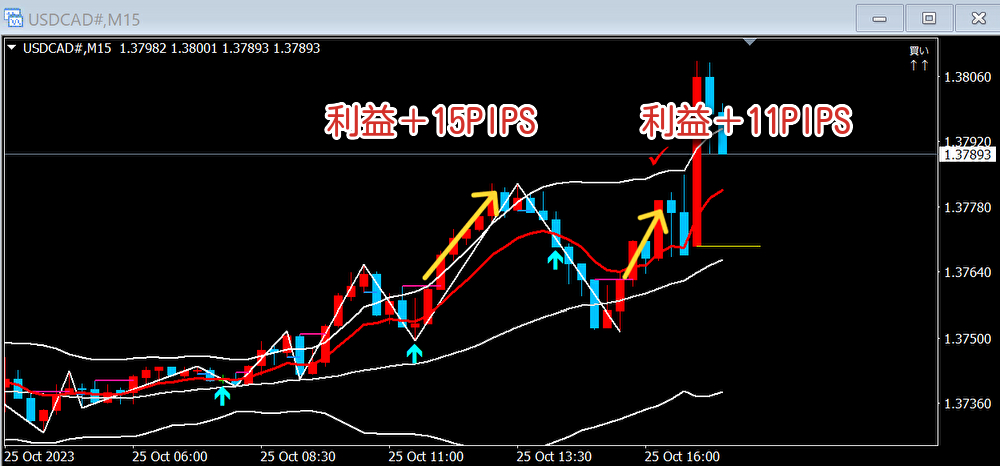
Task: Click the current price label 1.37893
Action: [967, 154]
